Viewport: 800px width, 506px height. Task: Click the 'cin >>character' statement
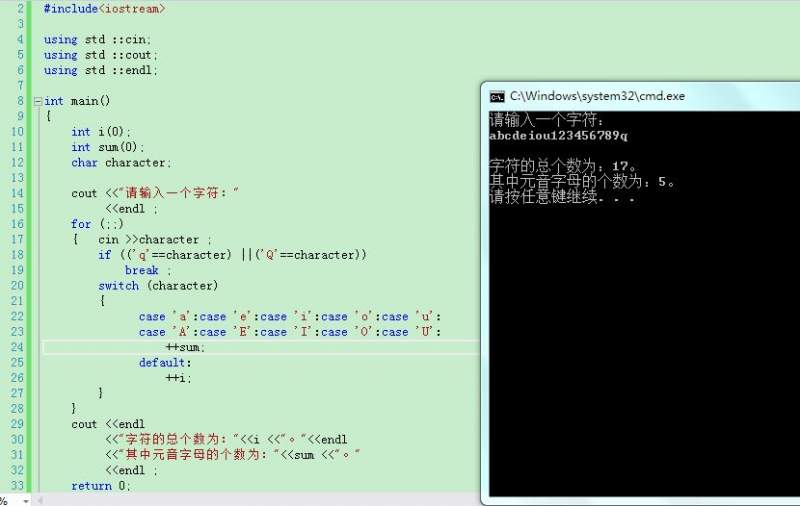point(155,240)
